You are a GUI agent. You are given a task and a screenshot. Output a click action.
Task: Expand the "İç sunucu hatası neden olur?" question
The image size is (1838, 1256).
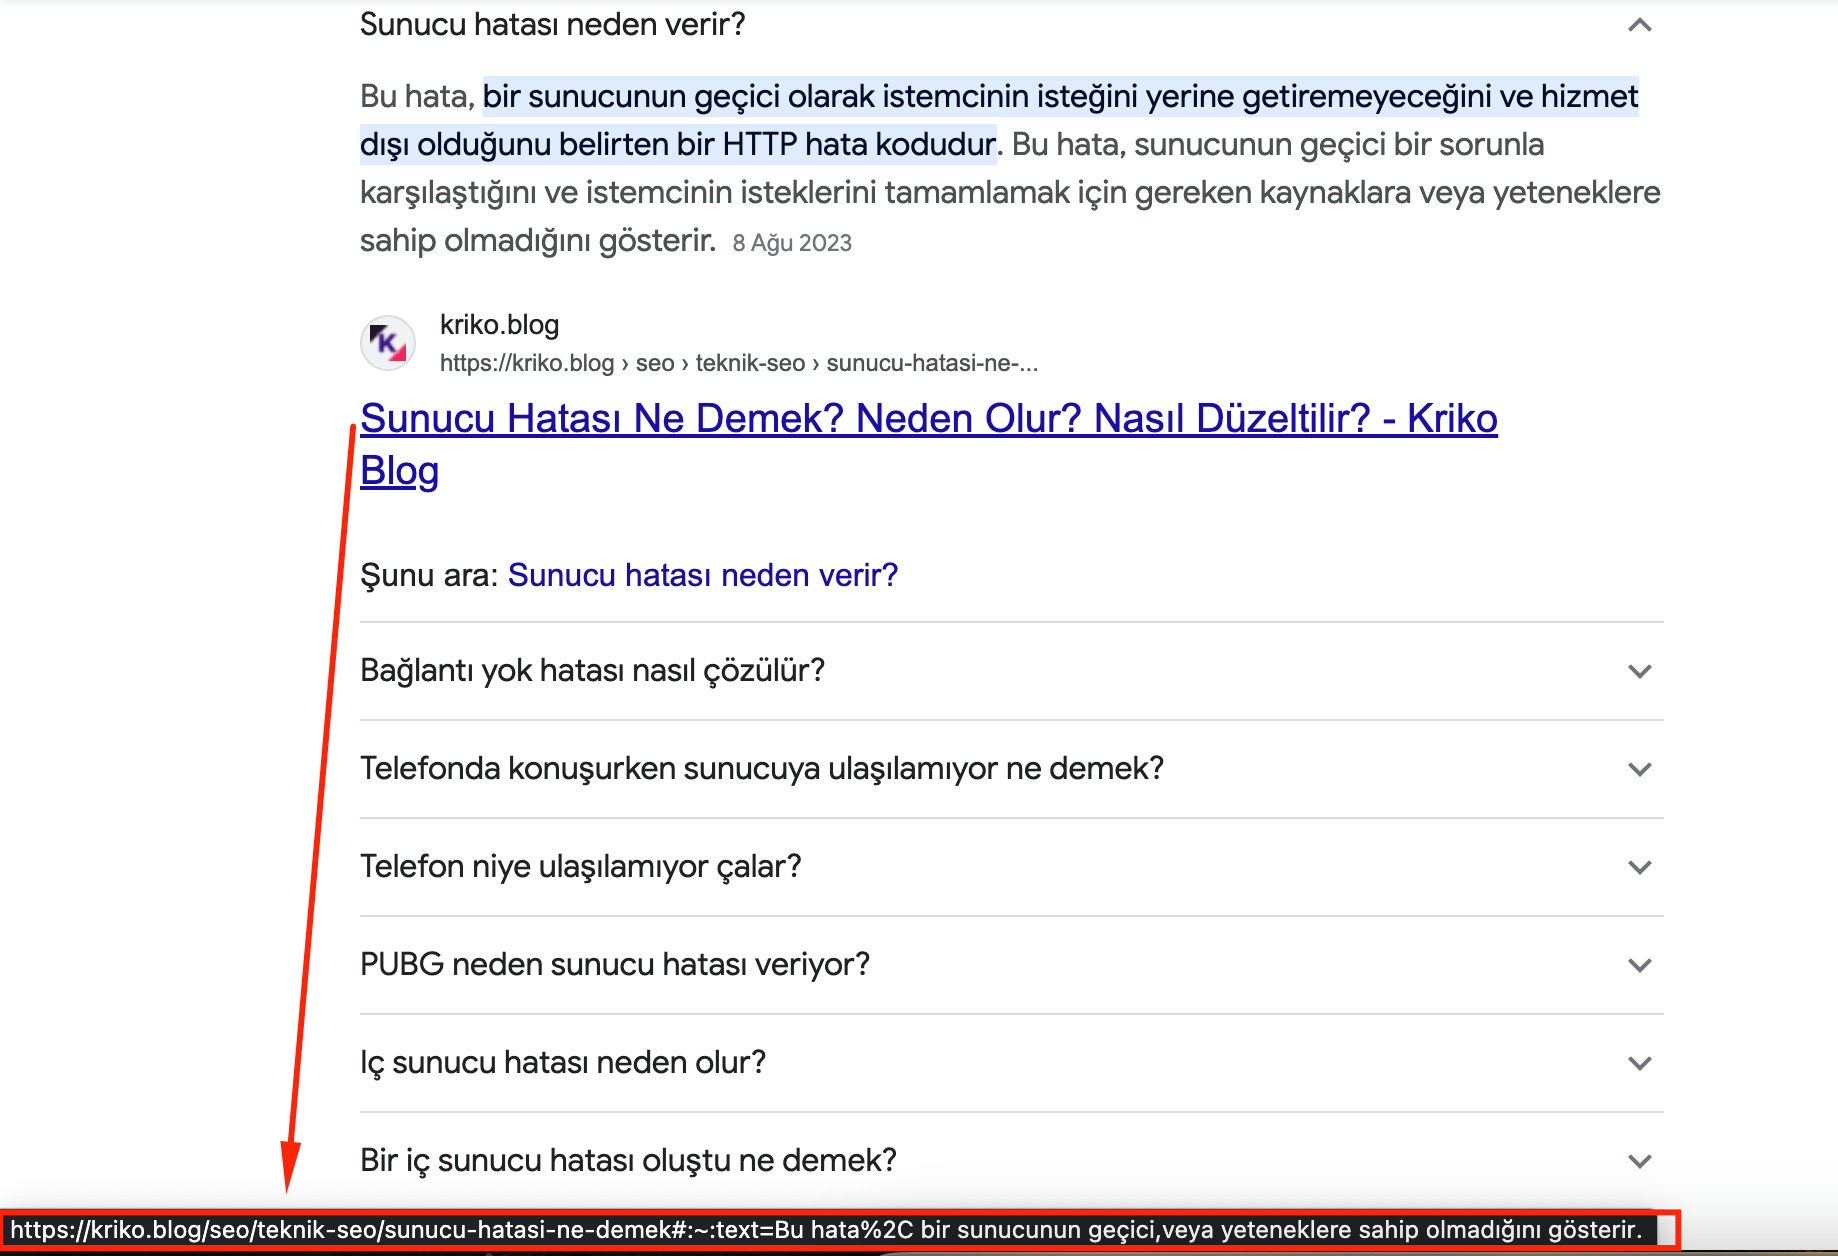pos(562,1062)
